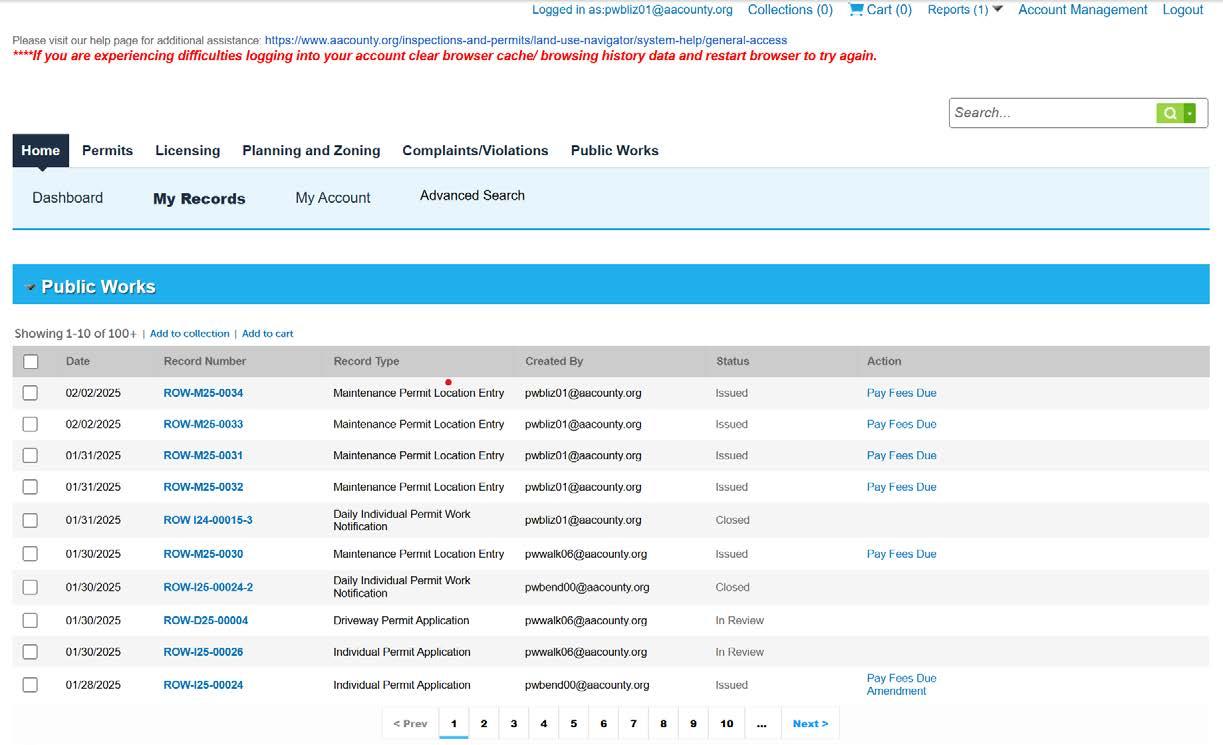Screen dimensions: 1223x745
Task: Go to the Dashboard menu item
Action: coord(67,197)
